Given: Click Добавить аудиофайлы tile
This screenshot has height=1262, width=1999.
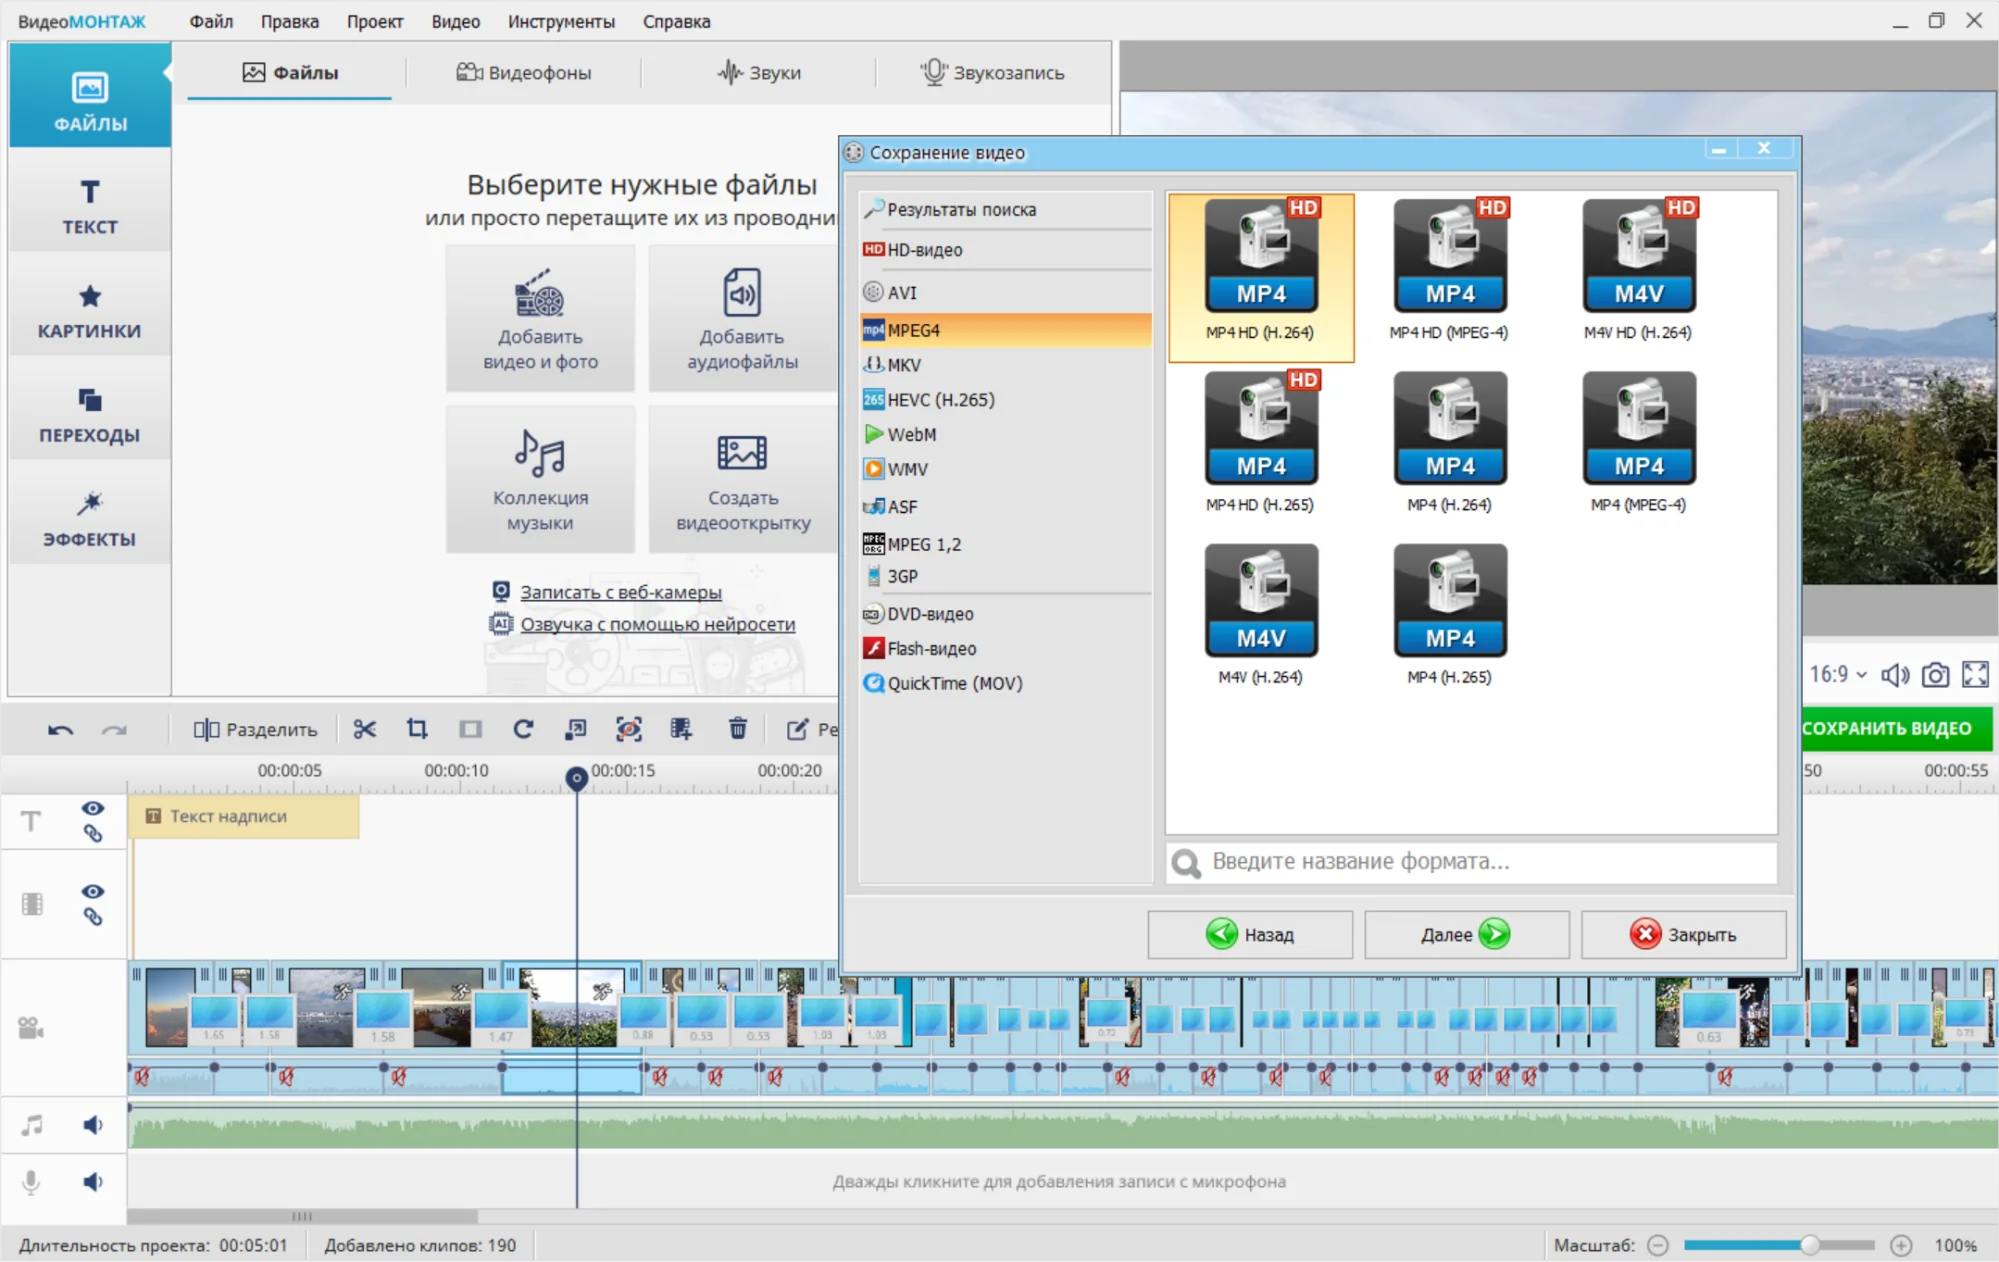Looking at the screenshot, I should point(742,319).
